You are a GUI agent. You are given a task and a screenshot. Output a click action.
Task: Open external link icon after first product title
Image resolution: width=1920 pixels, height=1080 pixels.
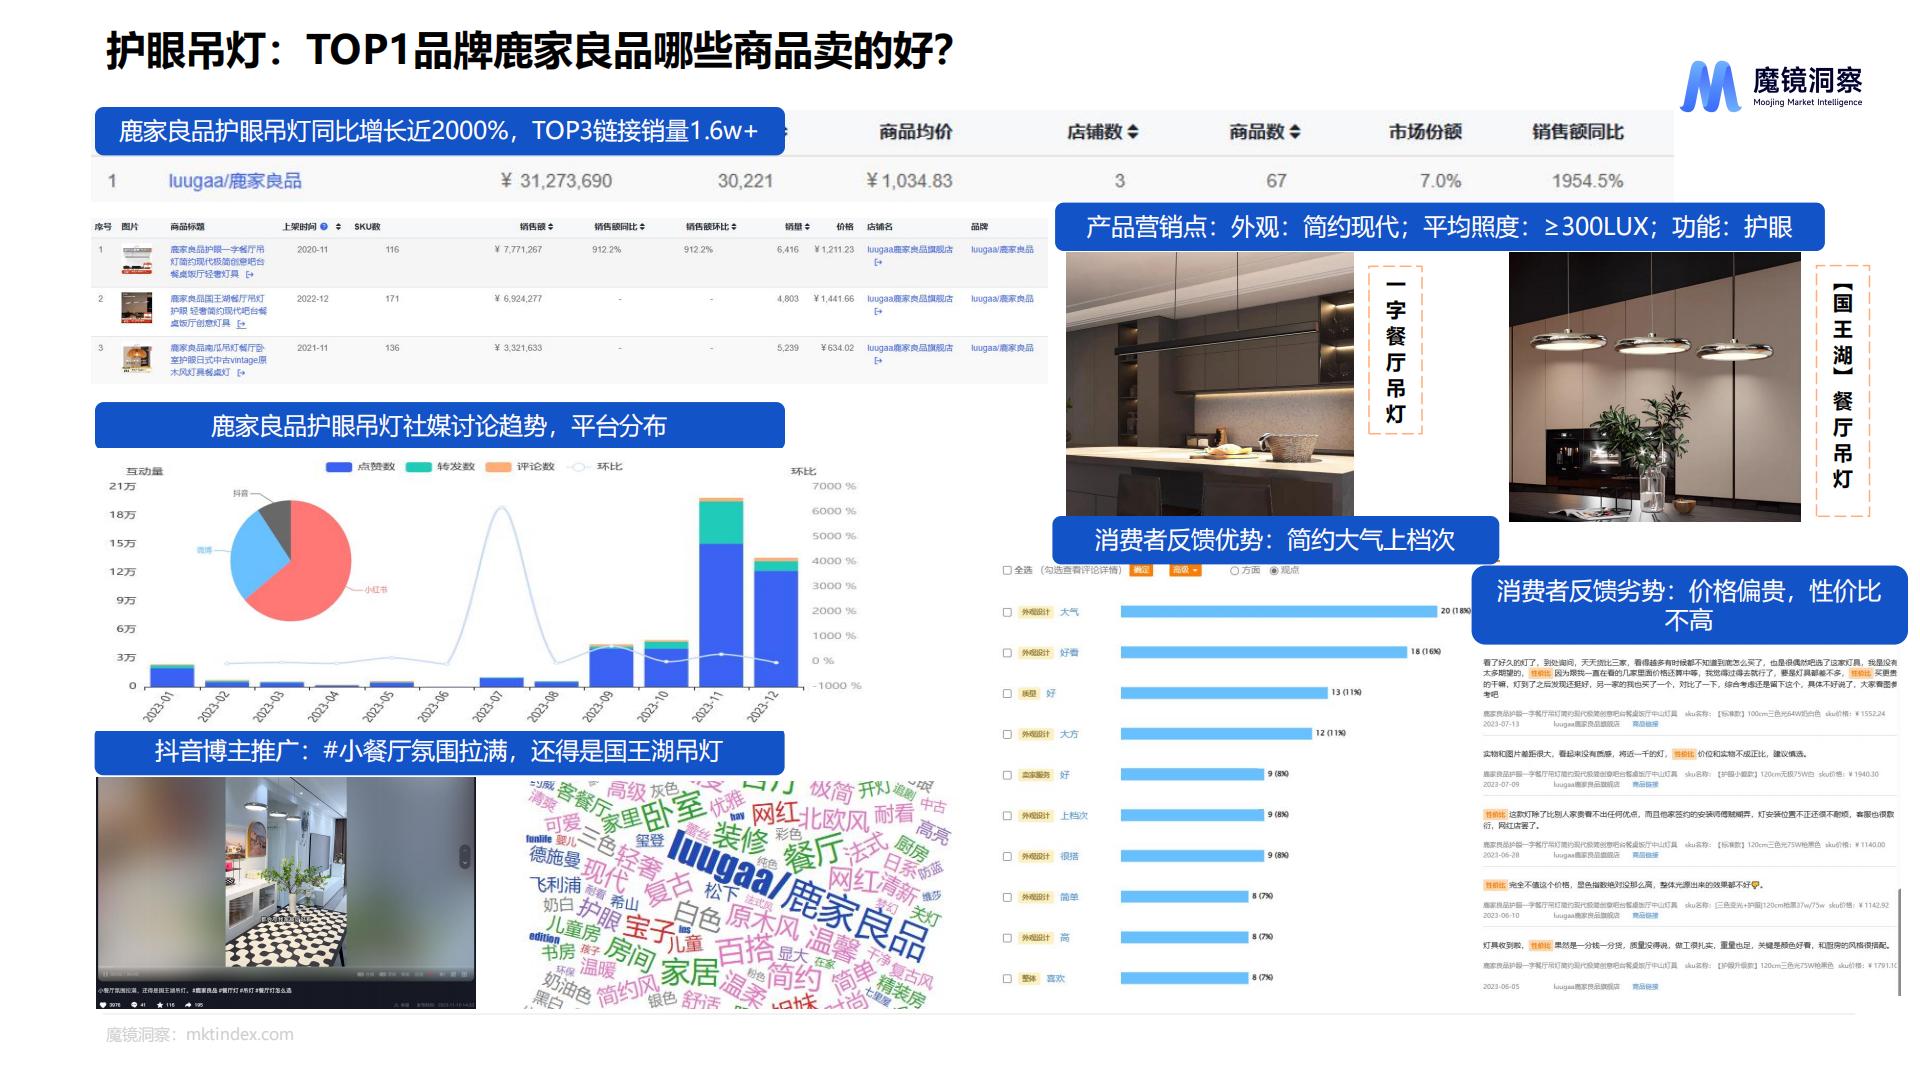coord(250,274)
